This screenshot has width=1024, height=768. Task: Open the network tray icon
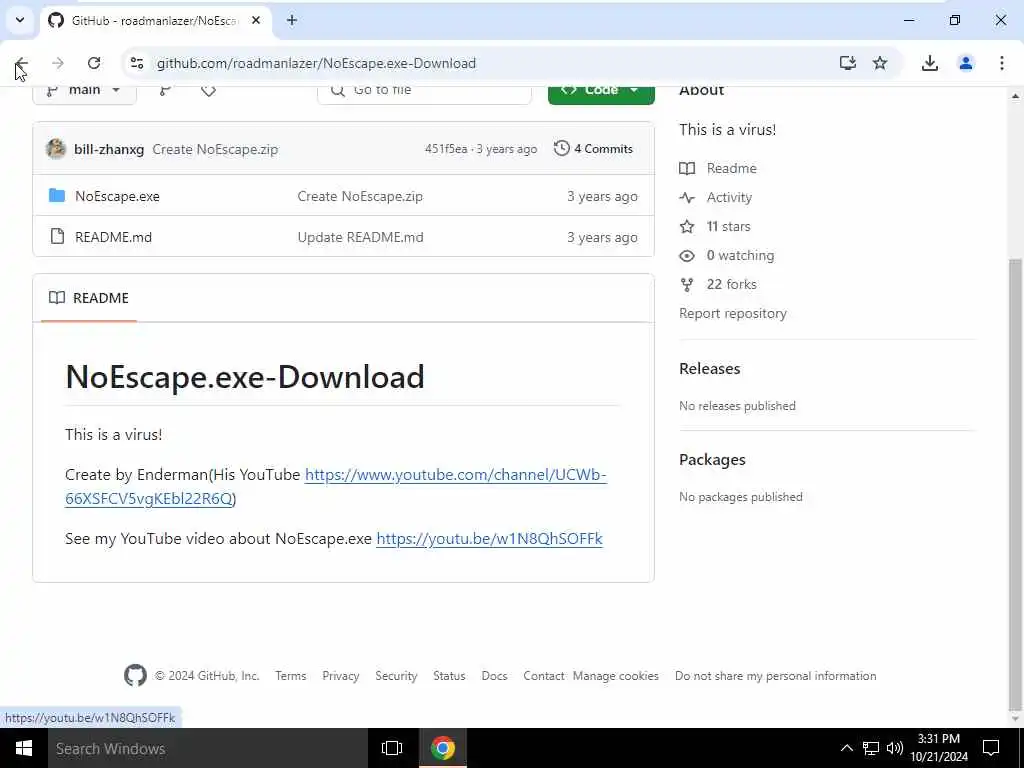871,748
